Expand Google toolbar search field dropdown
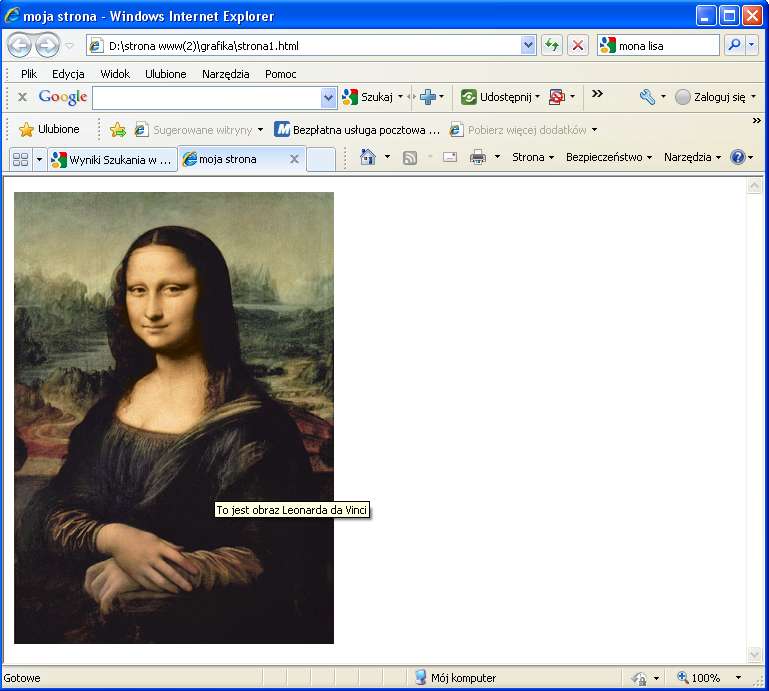 click(329, 98)
